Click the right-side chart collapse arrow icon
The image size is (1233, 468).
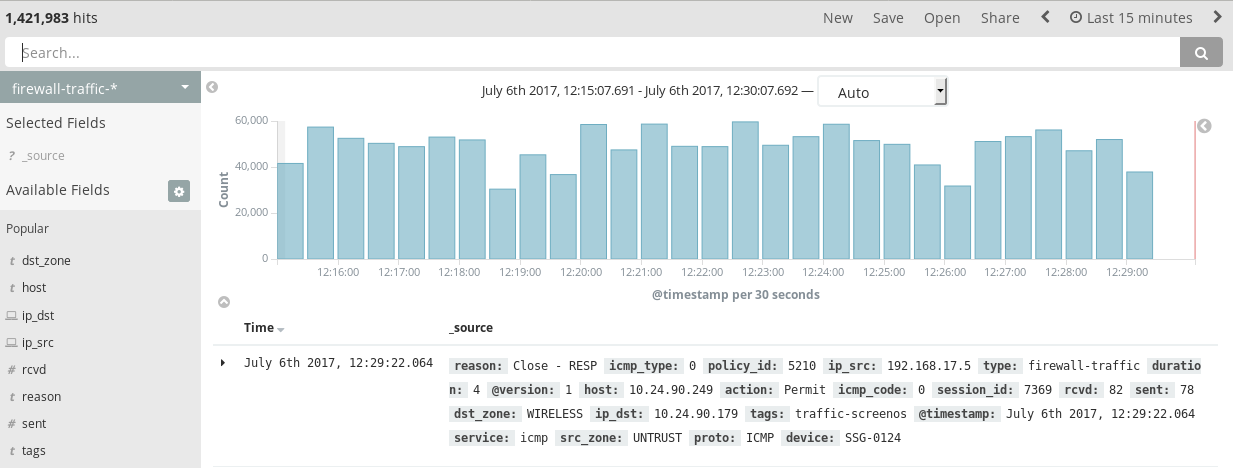pos(1204,126)
